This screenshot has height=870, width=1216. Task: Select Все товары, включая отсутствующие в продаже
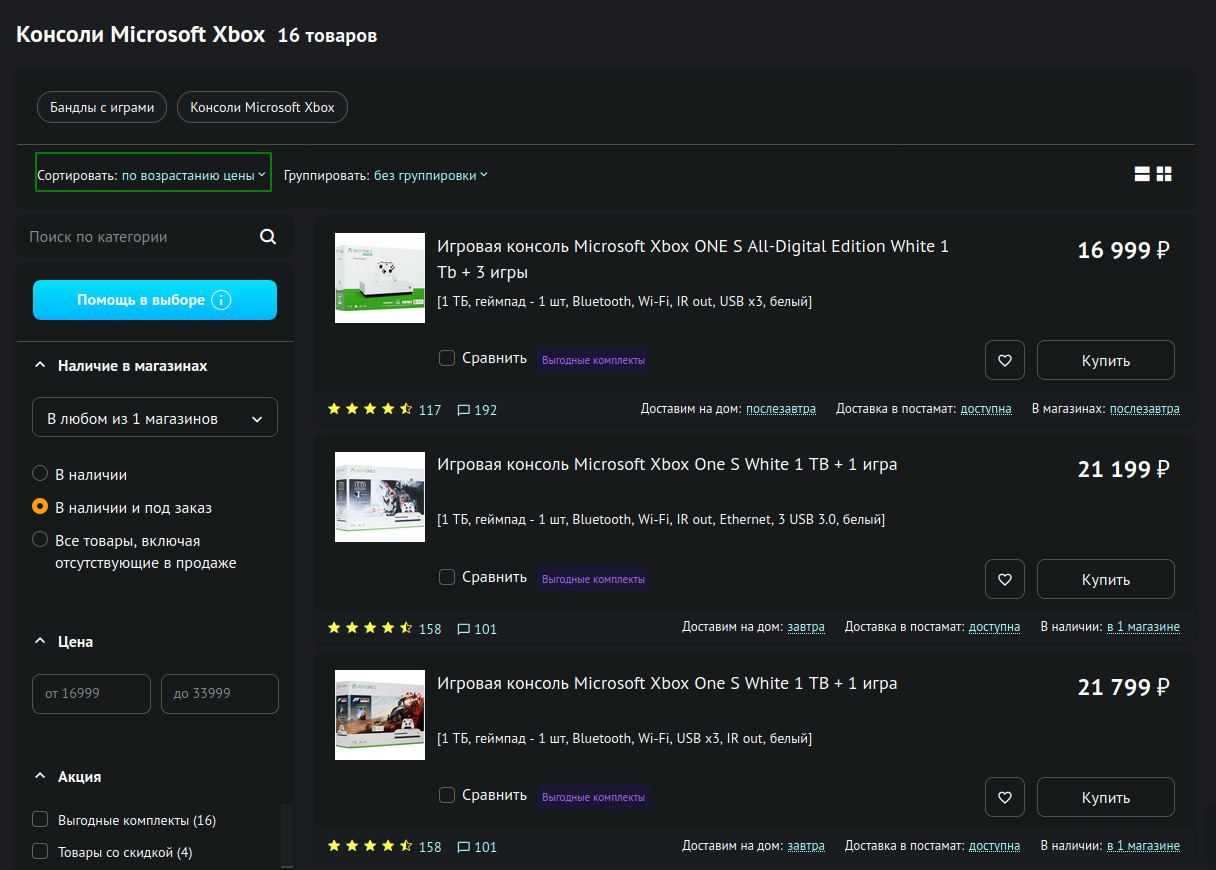[x=40, y=540]
